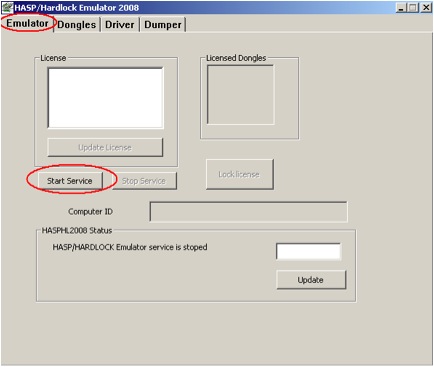Click the 'HASP/HARDLOCK Emulator service is stoped' status text
This screenshot has width=434, height=367.
[x=130, y=247]
